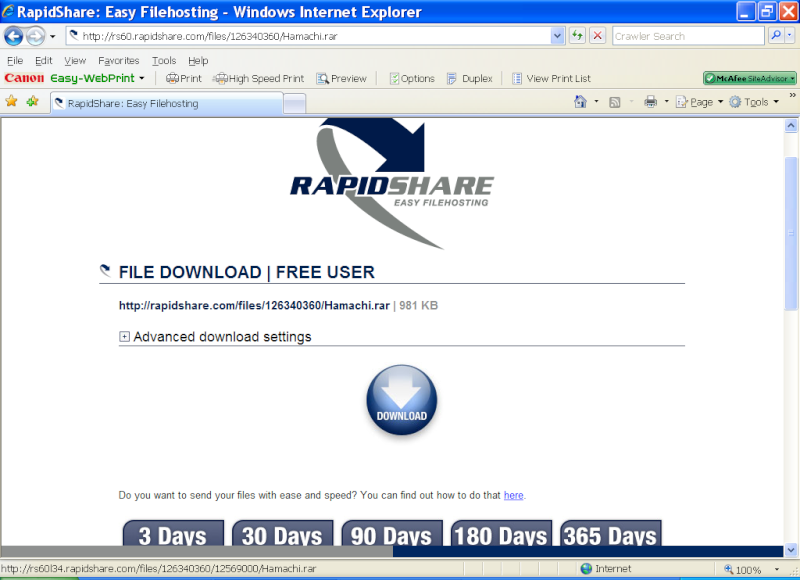The image size is (800, 580).
Task: Open the search provider dropdown arrow
Action: [x=790, y=36]
